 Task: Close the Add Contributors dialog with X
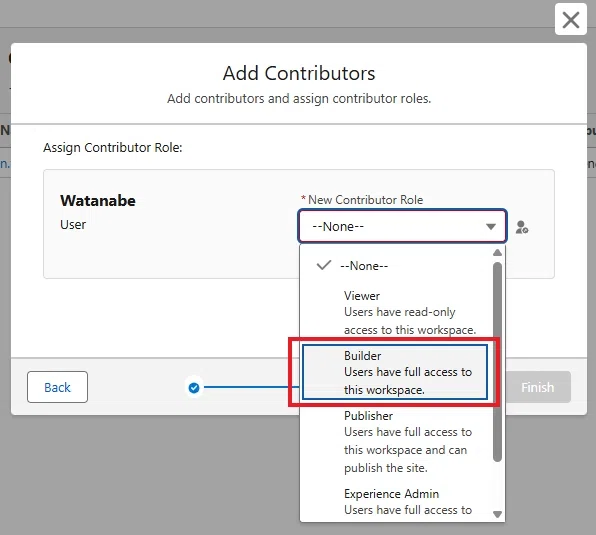point(571,19)
